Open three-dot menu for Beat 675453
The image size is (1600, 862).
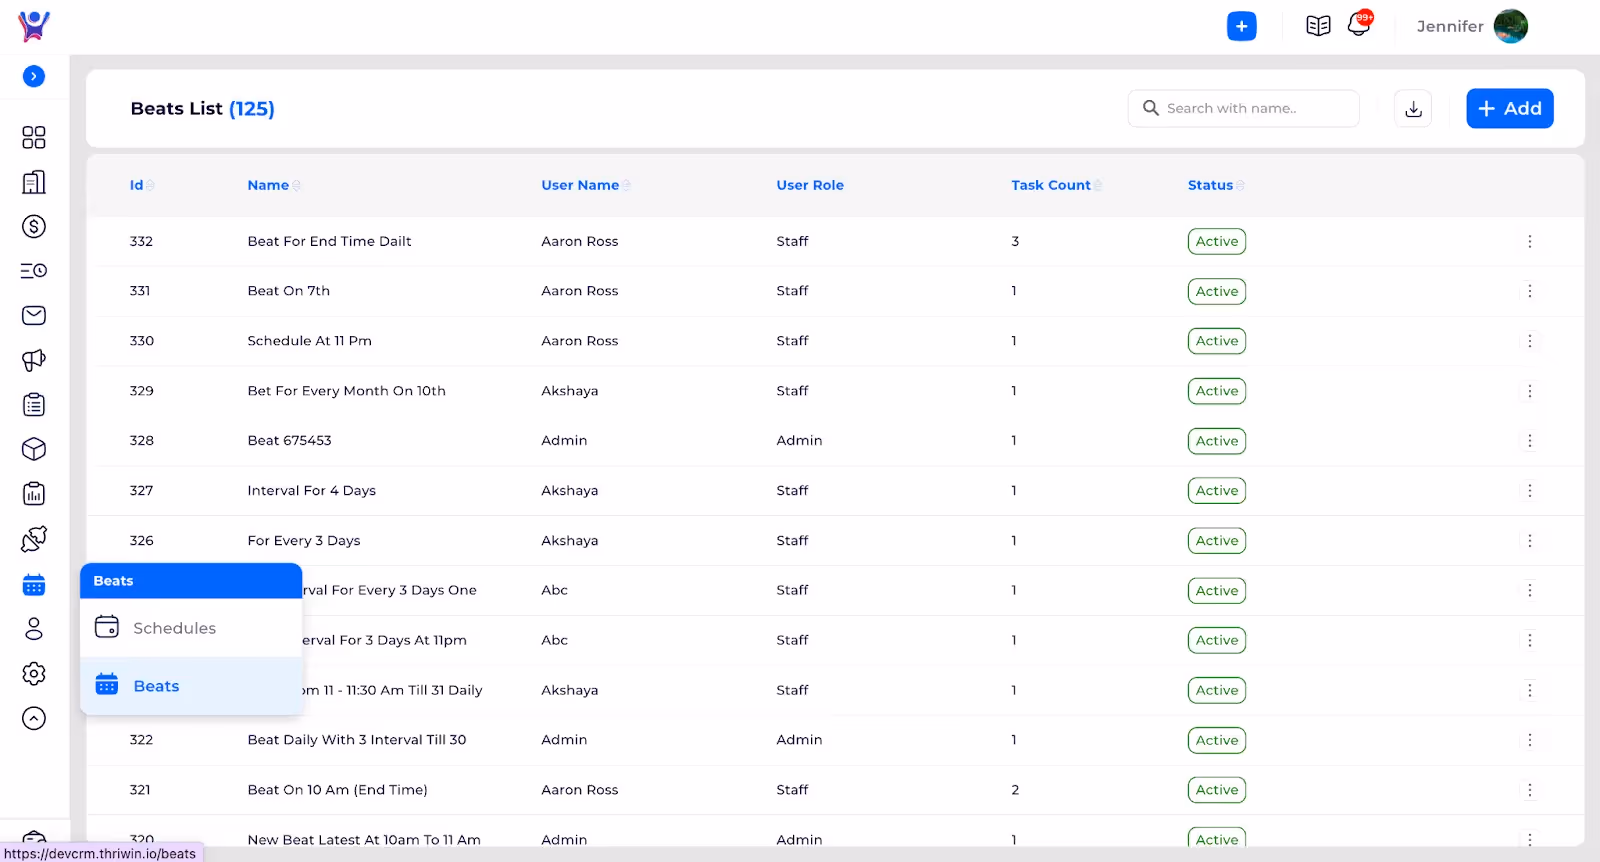pos(1529,441)
